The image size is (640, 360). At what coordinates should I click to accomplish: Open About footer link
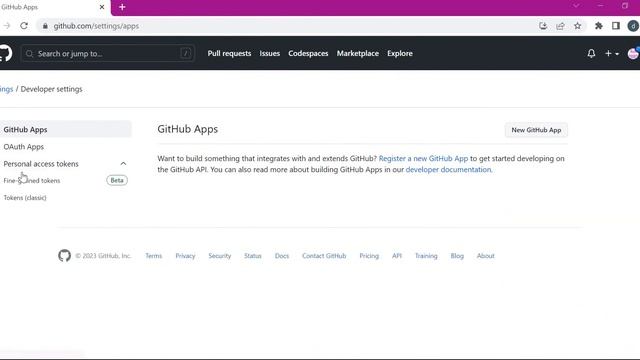(485, 256)
